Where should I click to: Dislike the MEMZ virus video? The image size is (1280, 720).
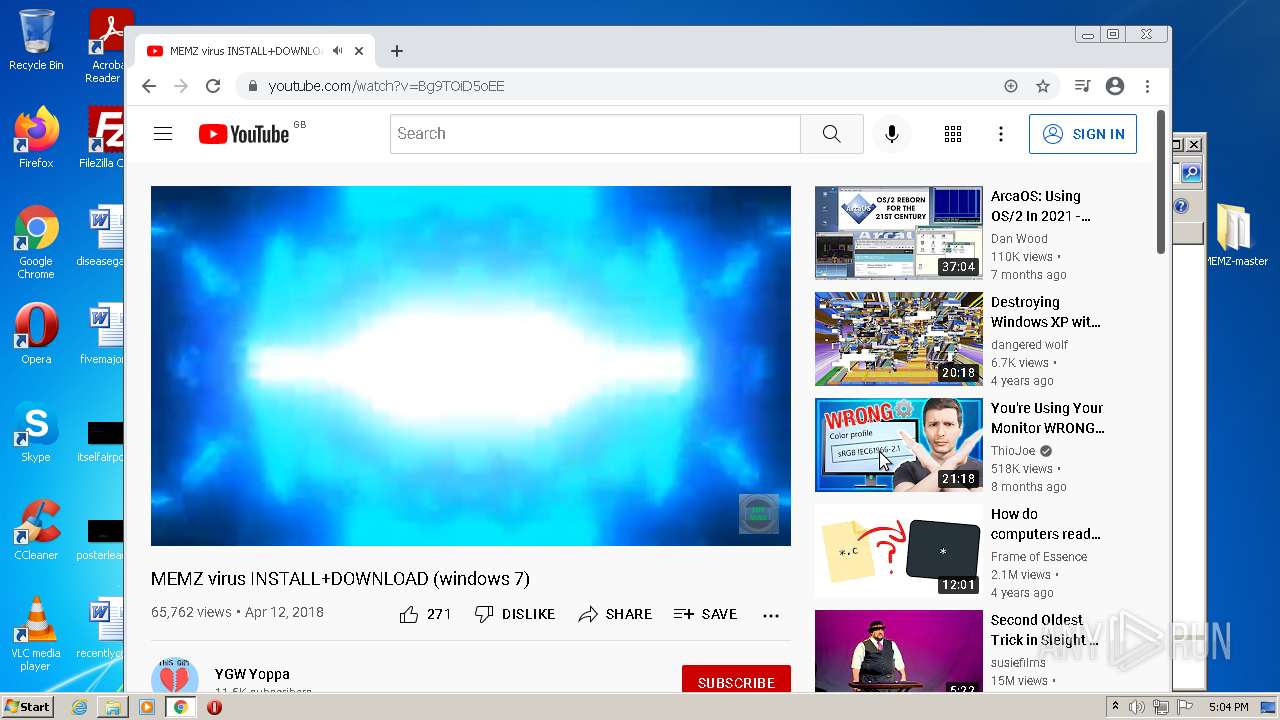coord(515,614)
